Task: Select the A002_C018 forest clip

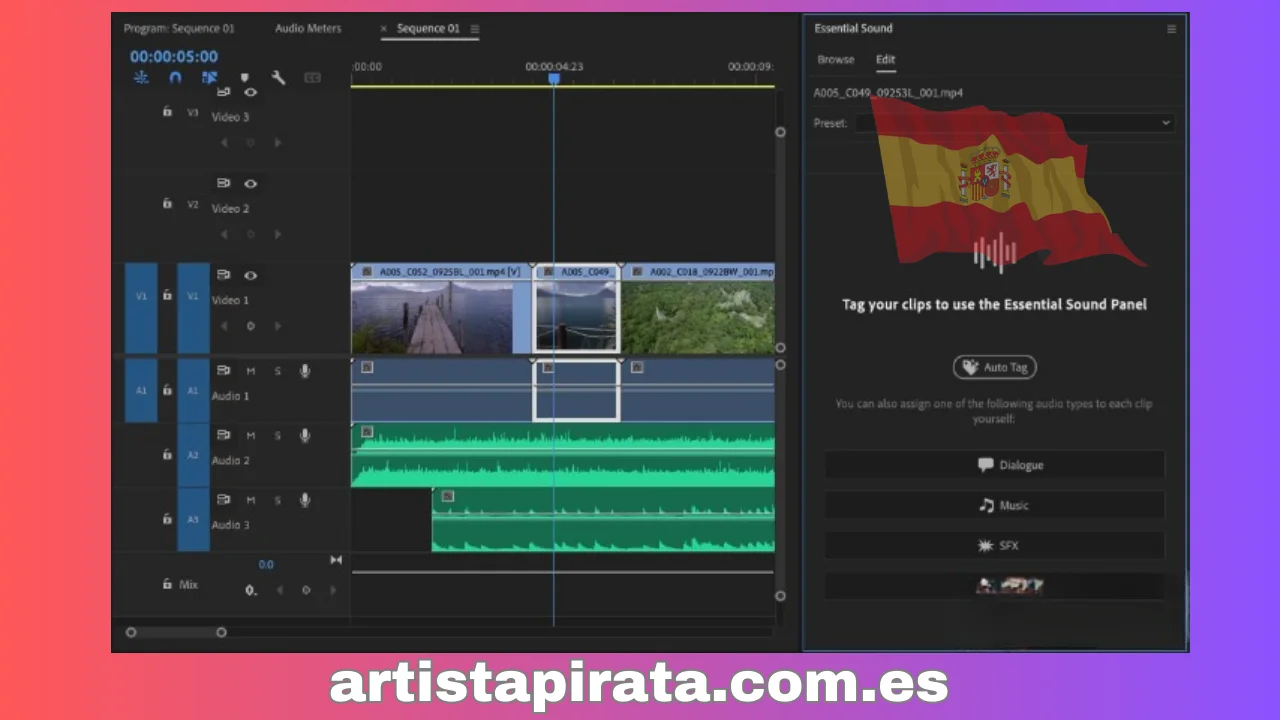Action: (698, 309)
